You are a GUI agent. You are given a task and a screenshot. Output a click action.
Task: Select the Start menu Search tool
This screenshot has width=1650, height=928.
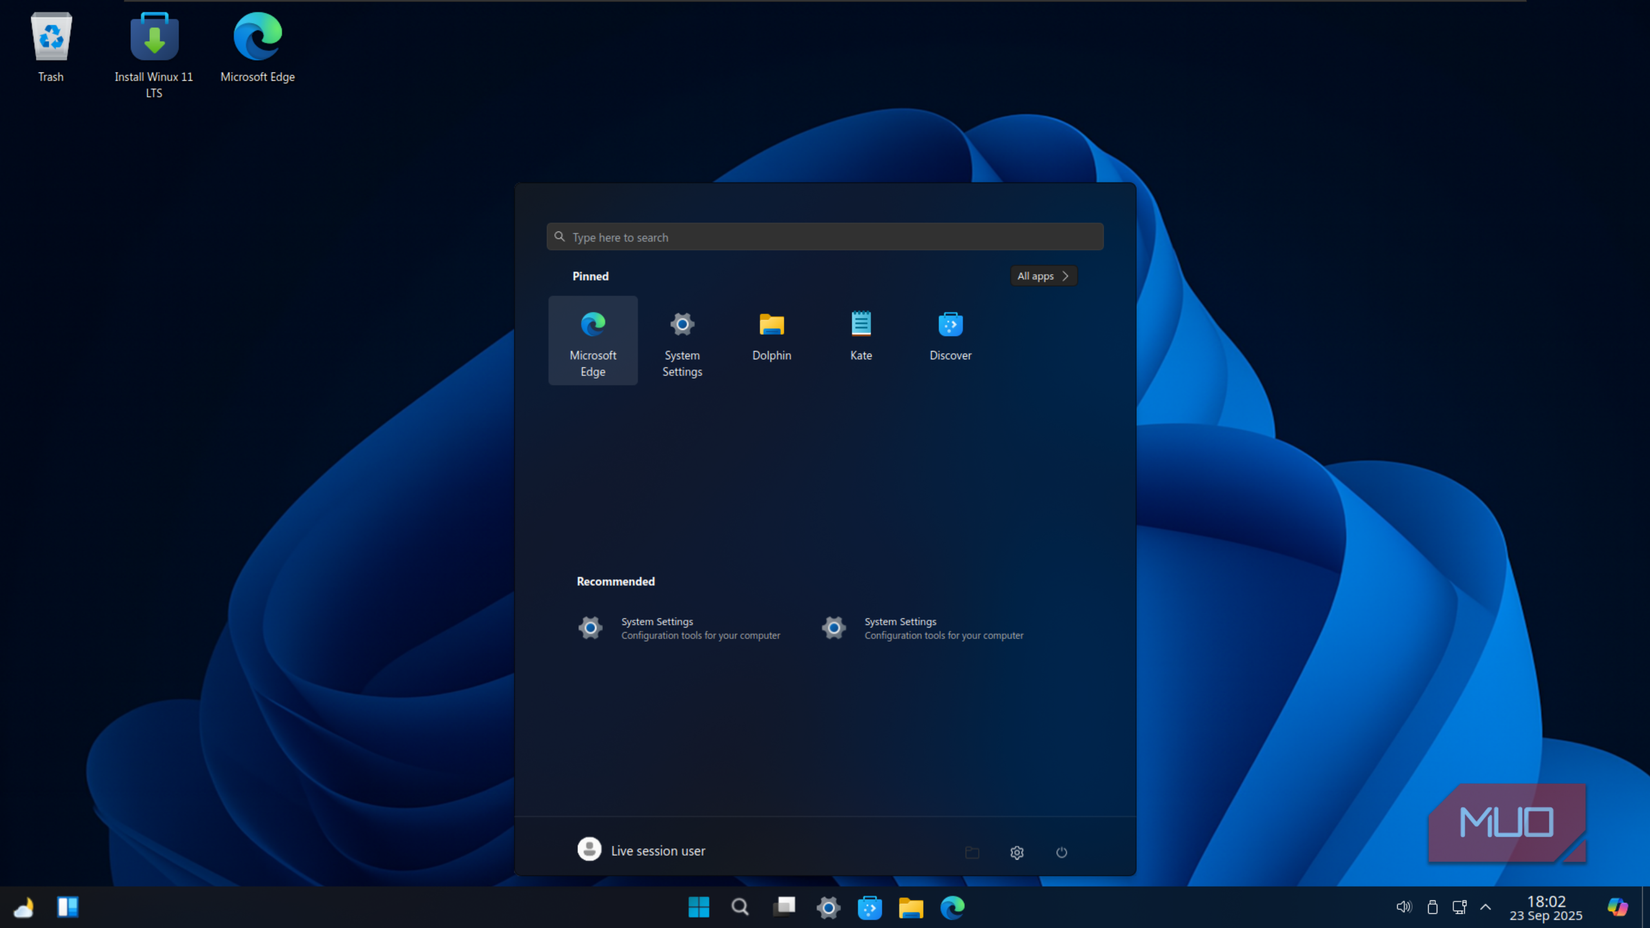tap(739, 907)
